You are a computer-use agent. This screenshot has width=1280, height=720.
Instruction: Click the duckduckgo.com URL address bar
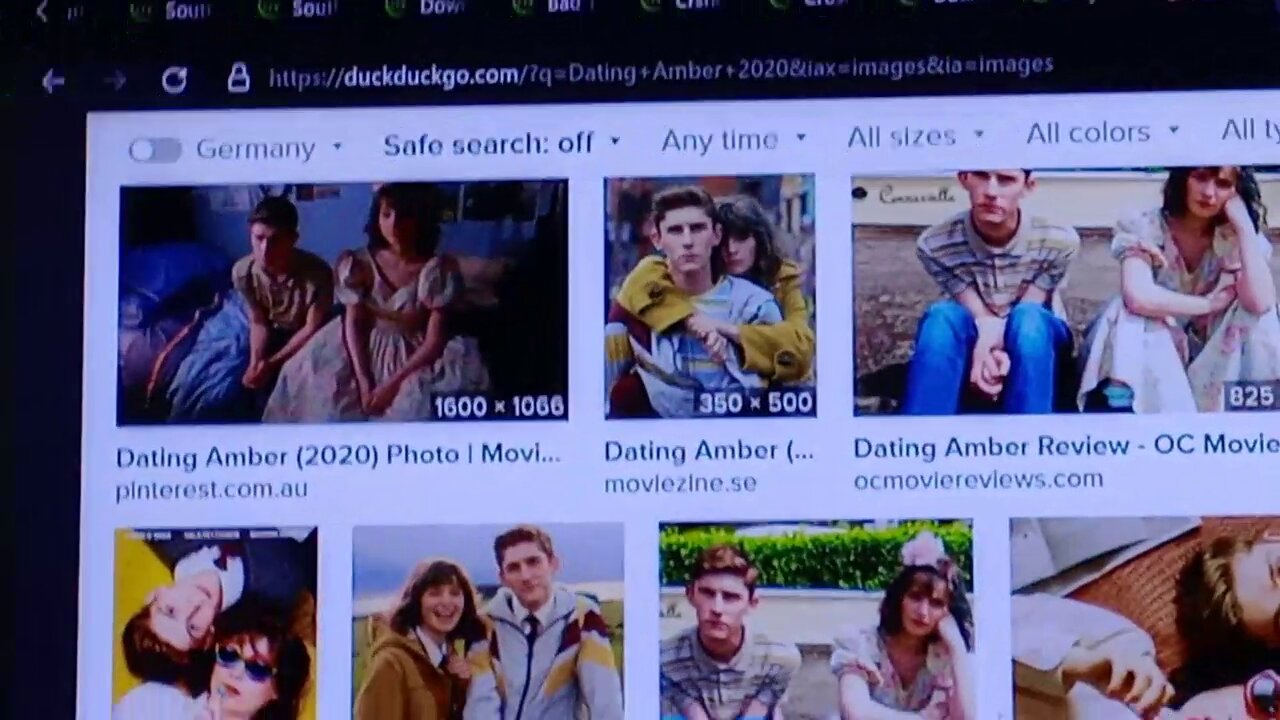coord(660,71)
